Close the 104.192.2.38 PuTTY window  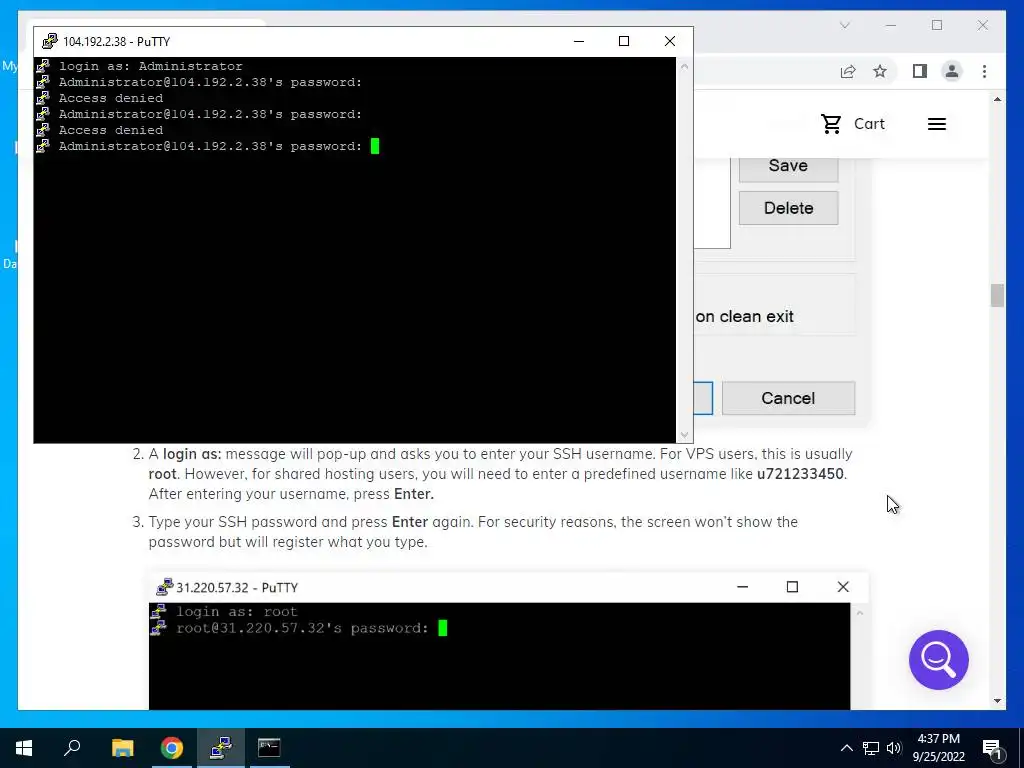669,41
